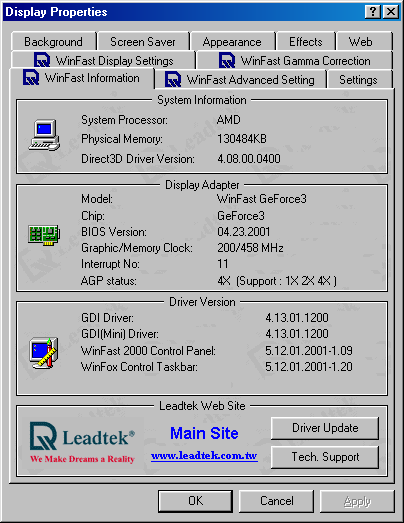Click the Cancel button
404x523 pixels.
click(277, 501)
